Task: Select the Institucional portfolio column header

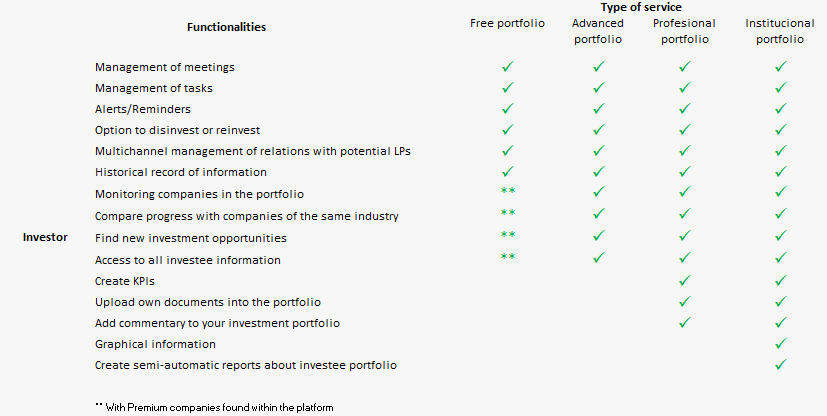Action: (x=780, y=31)
